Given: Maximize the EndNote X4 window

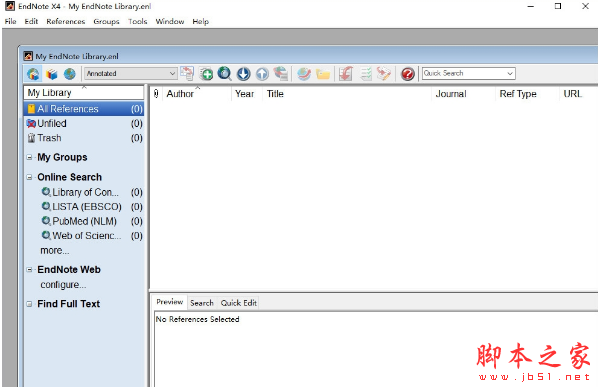Looking at the screenshot, I should (x=558, y=6).
